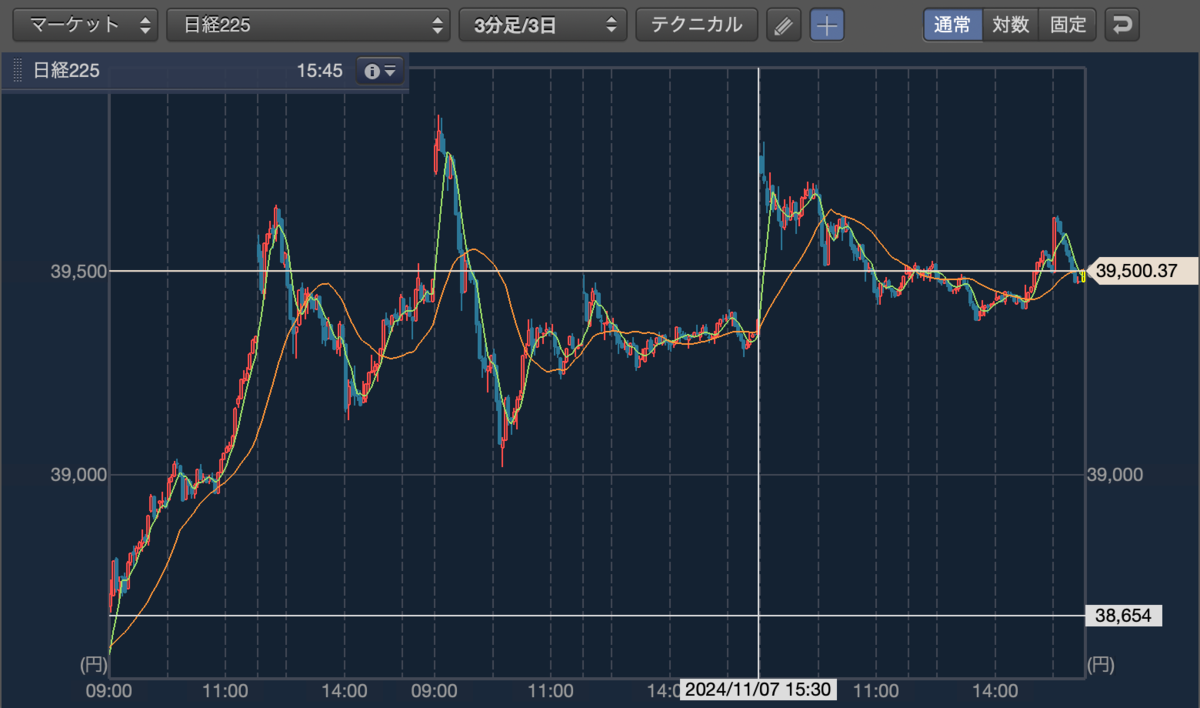Open the info dropdown in 日経225 panel
Image resolution: width=1200 pixels, height=708 pixels.
(x=381, y=71)
